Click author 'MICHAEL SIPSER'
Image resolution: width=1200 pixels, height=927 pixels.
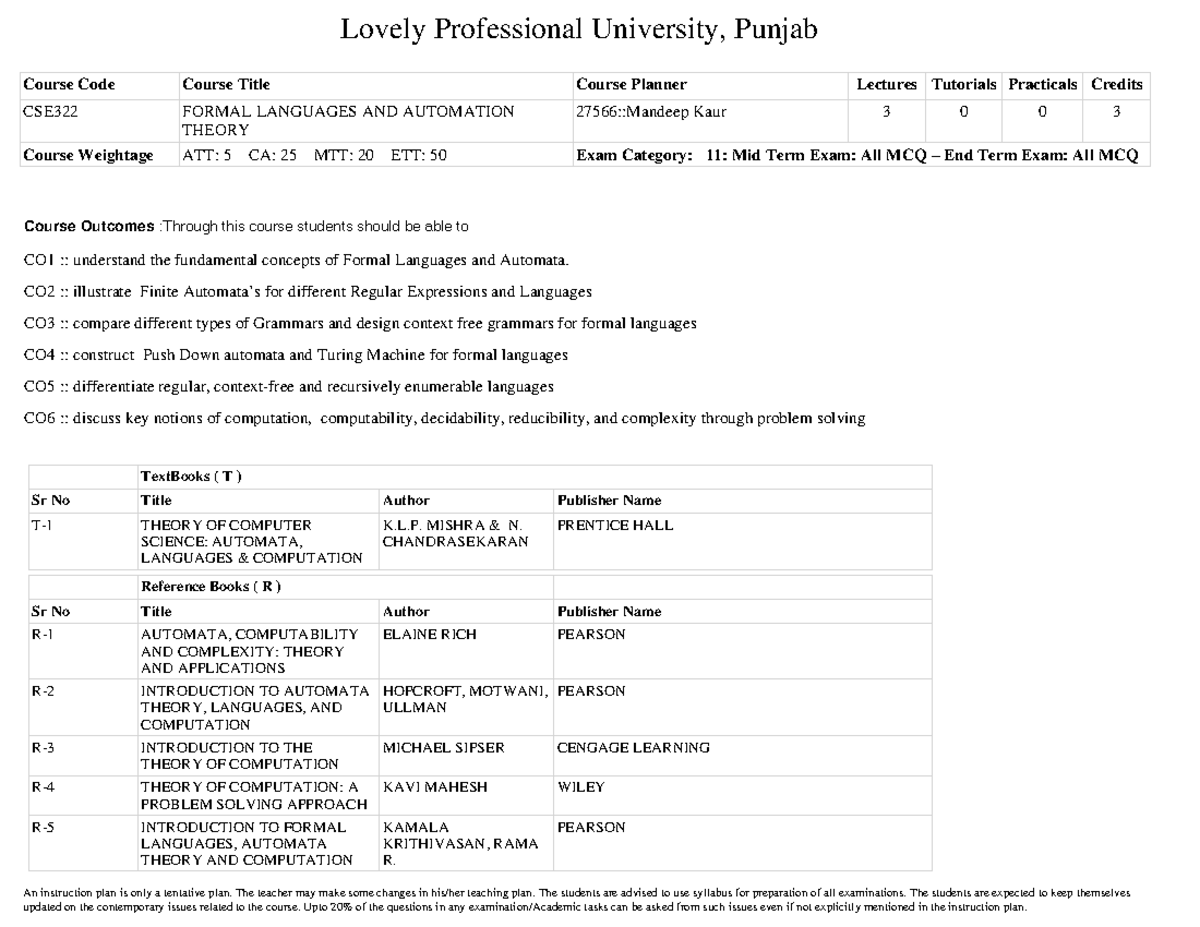(x=444, y=747)
